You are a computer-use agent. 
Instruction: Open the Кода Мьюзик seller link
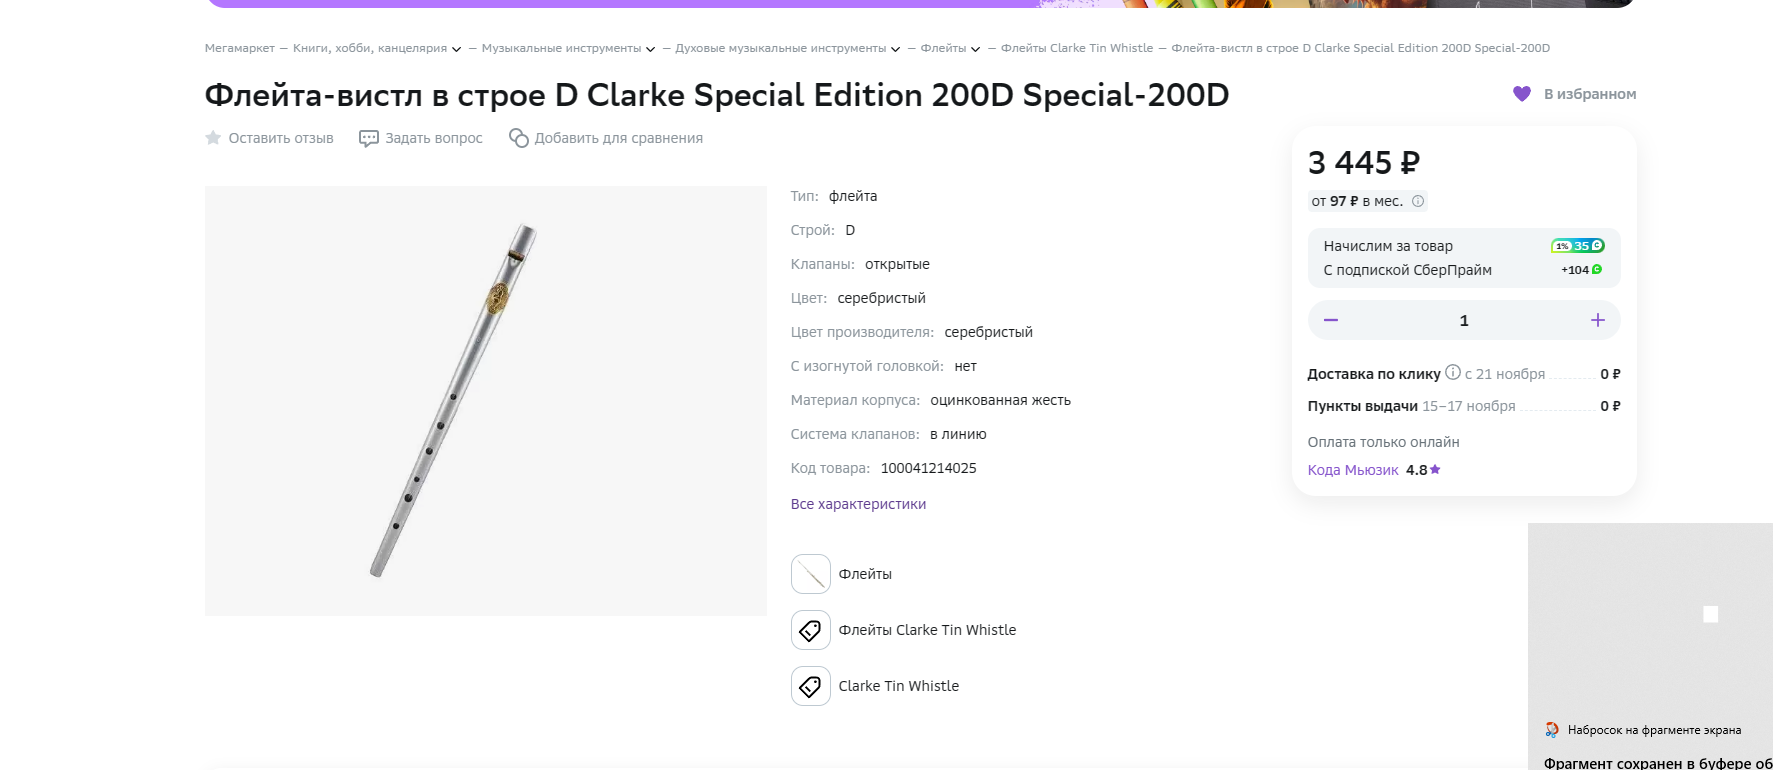1352,470
